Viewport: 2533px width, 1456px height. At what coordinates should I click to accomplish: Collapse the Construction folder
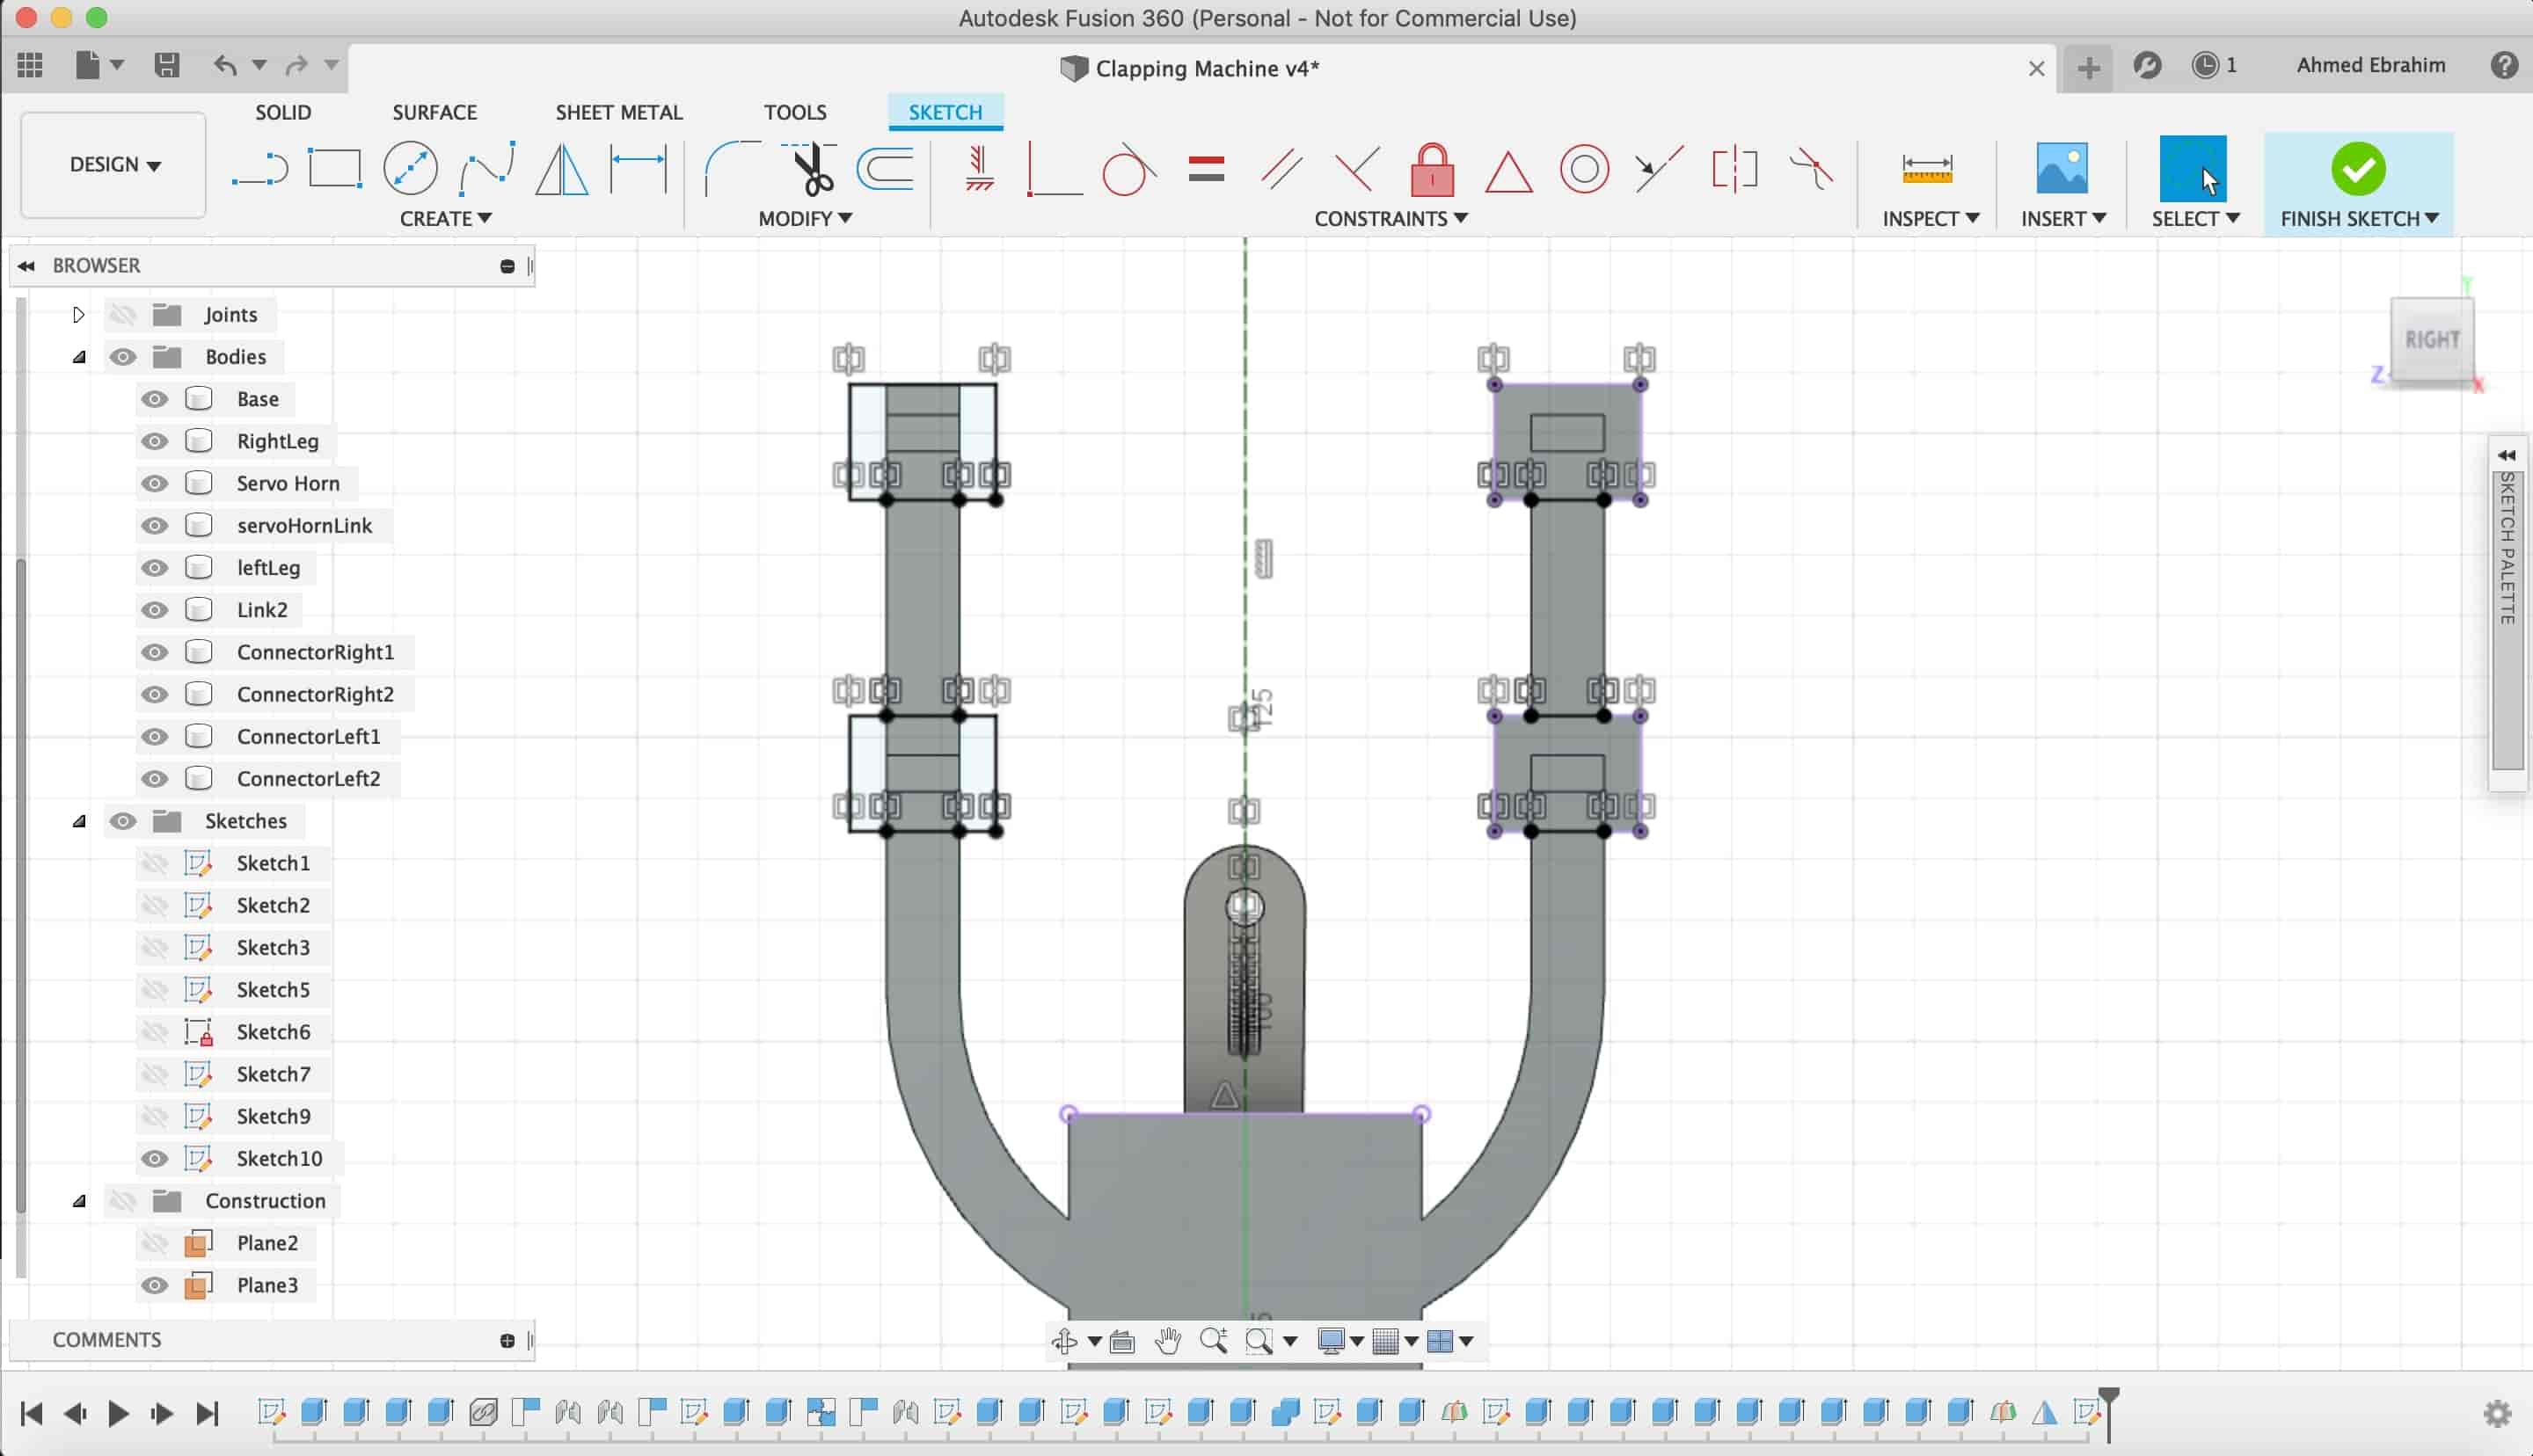(79, 1201)
